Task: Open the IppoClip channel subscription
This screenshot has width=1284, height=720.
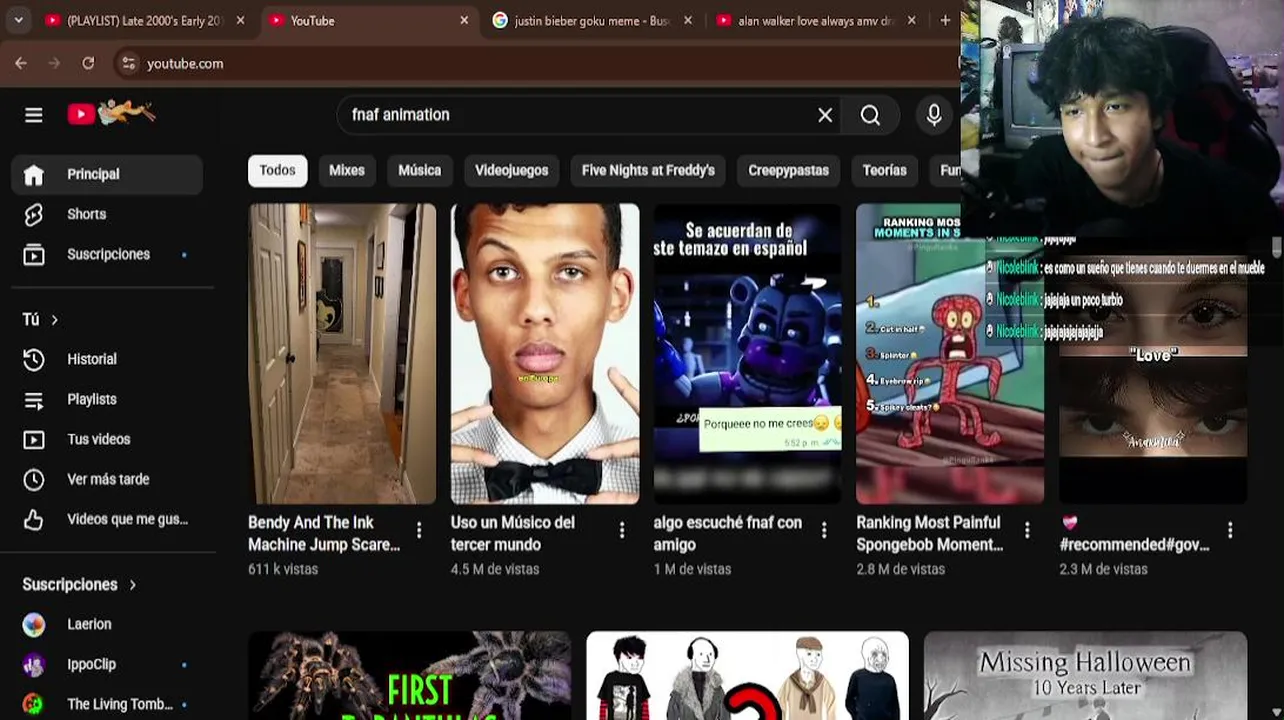Action: click(x=107, y=664)
